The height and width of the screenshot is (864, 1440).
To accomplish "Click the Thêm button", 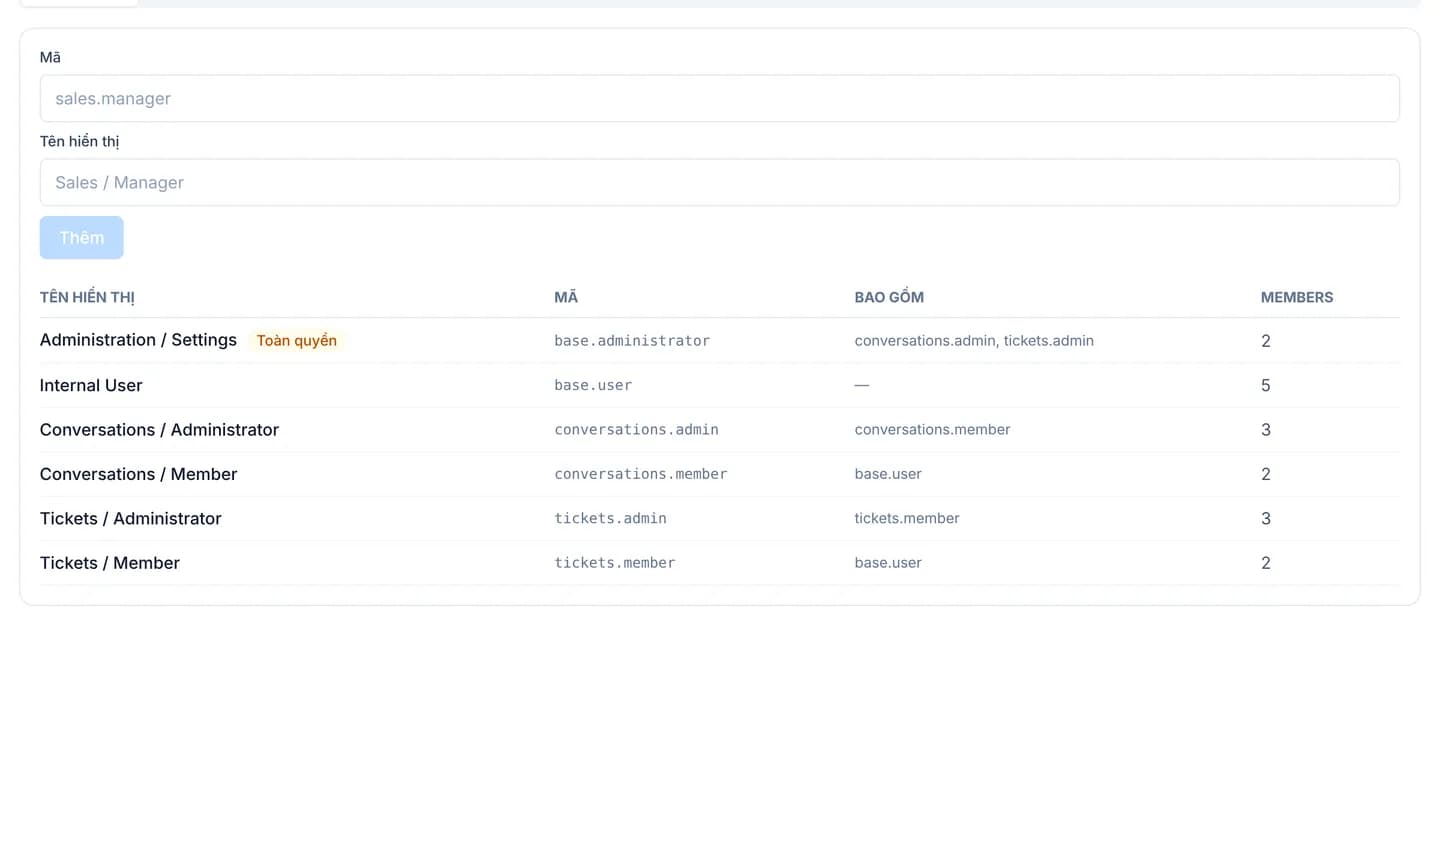I will click(81, 237).
